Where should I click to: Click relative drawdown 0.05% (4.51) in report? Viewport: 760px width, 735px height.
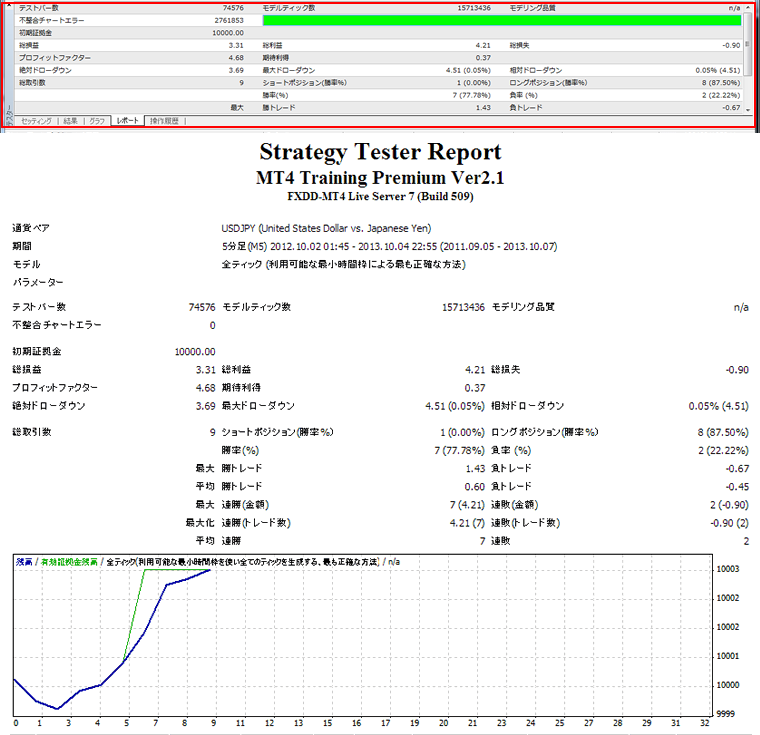718,406
